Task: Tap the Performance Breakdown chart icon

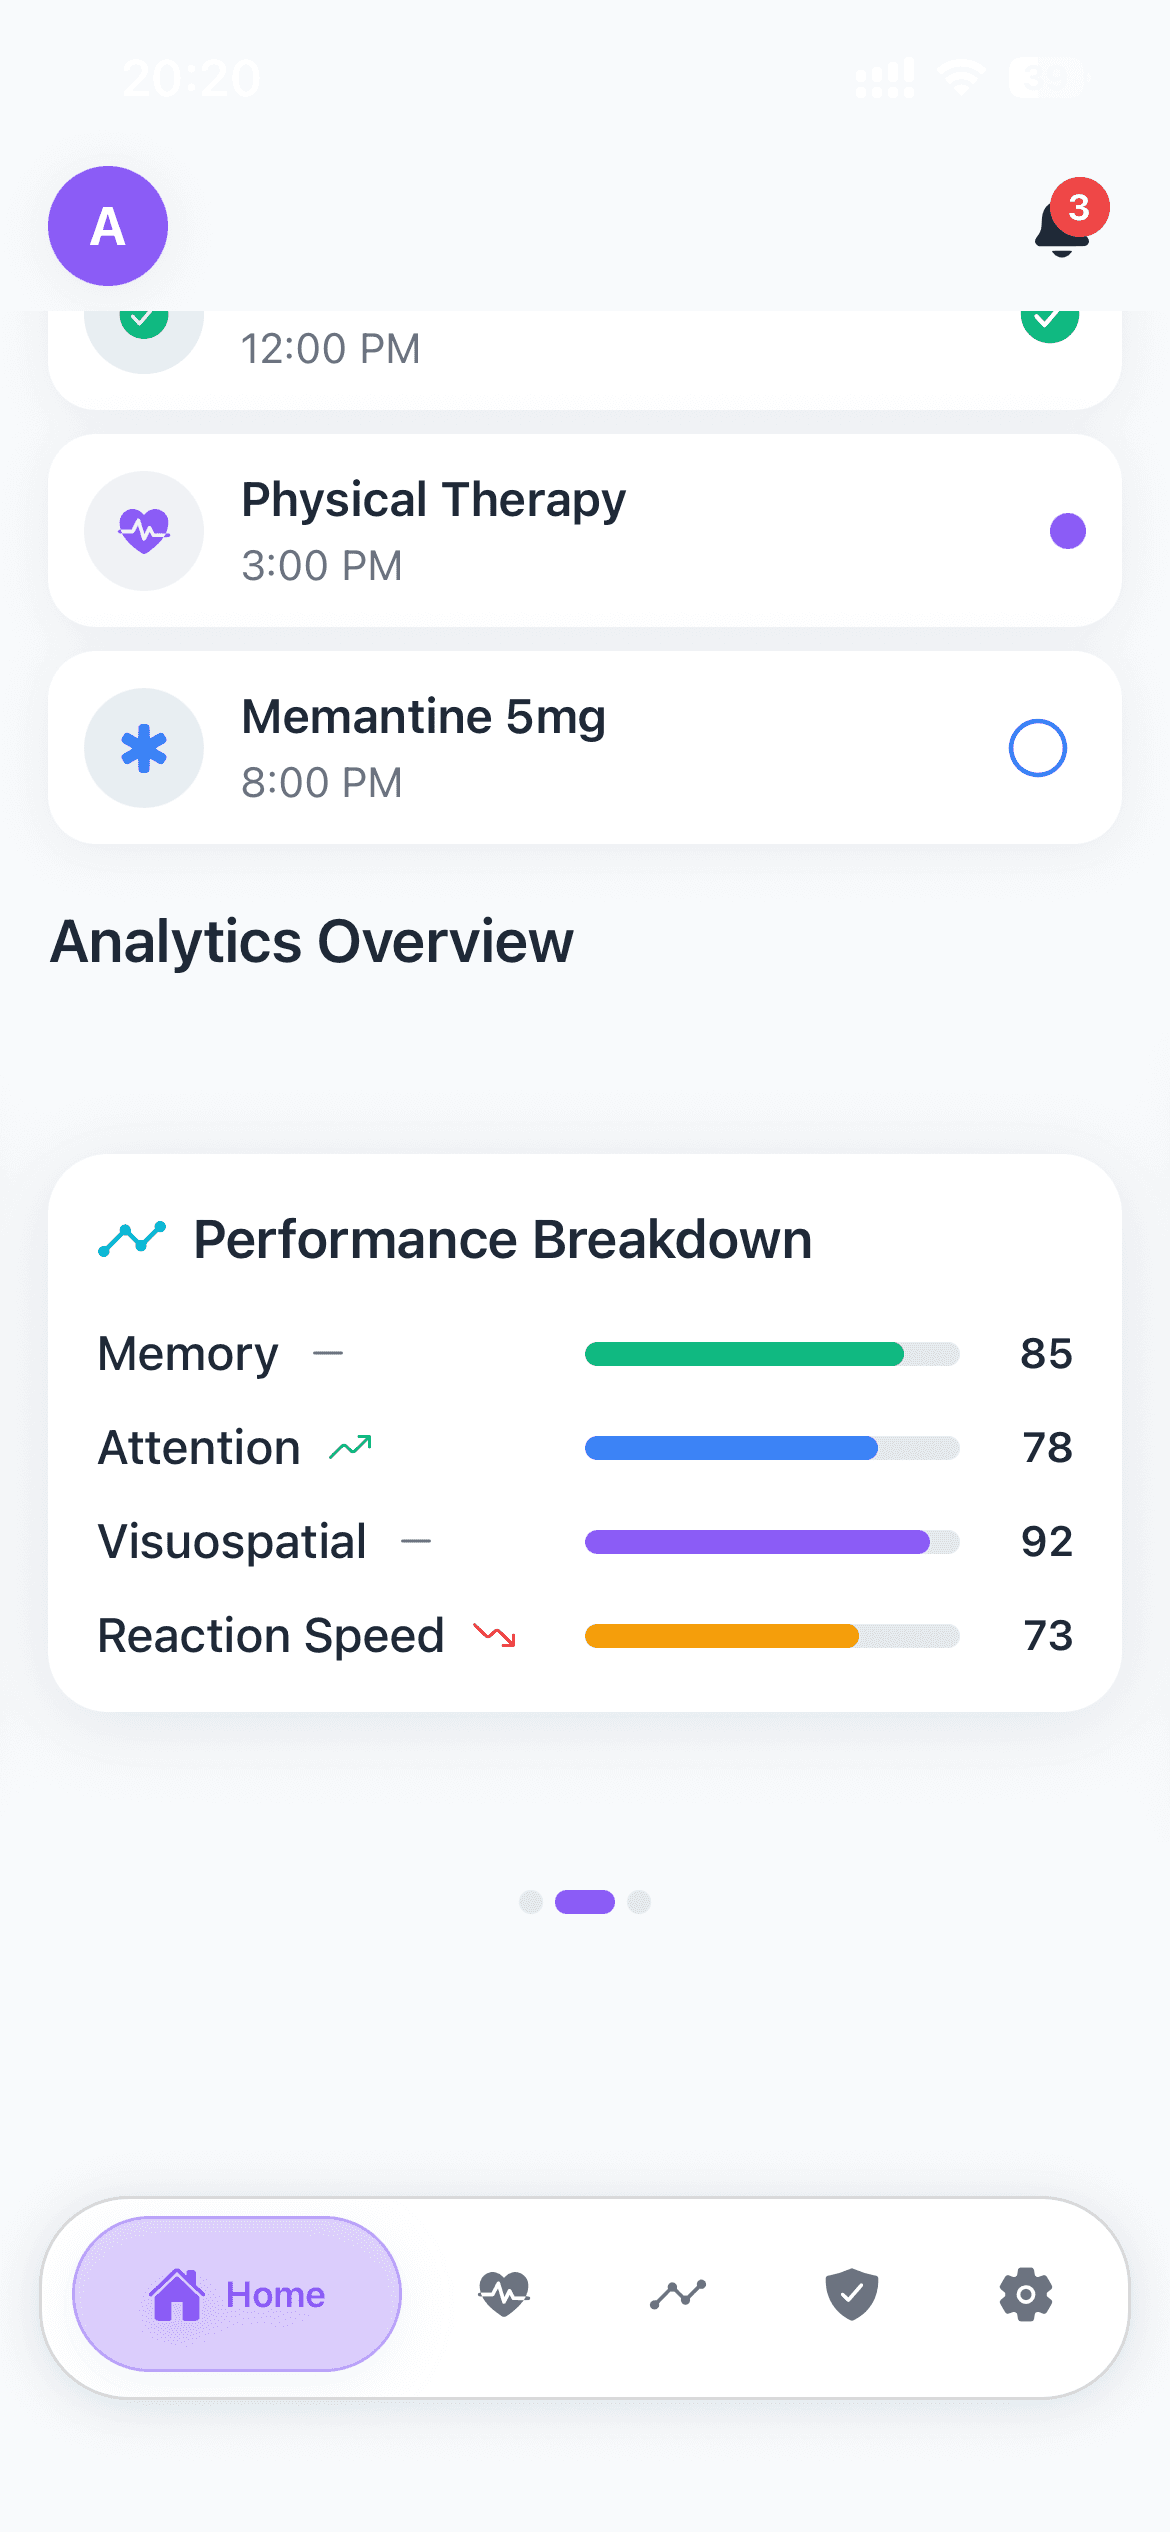Action: click(132, 1239)
